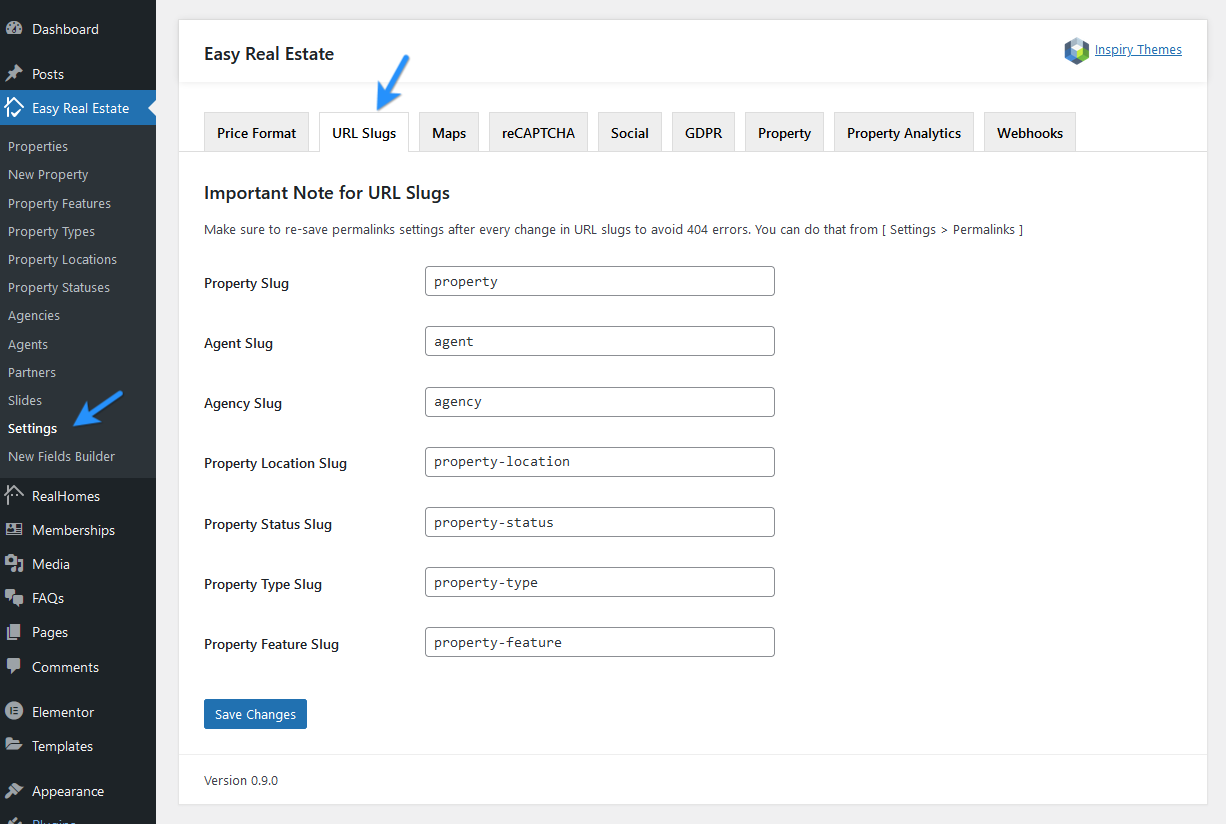1226x824 pixels.
Task: Open the Elementor menu label
Action: tap(63, 712)
